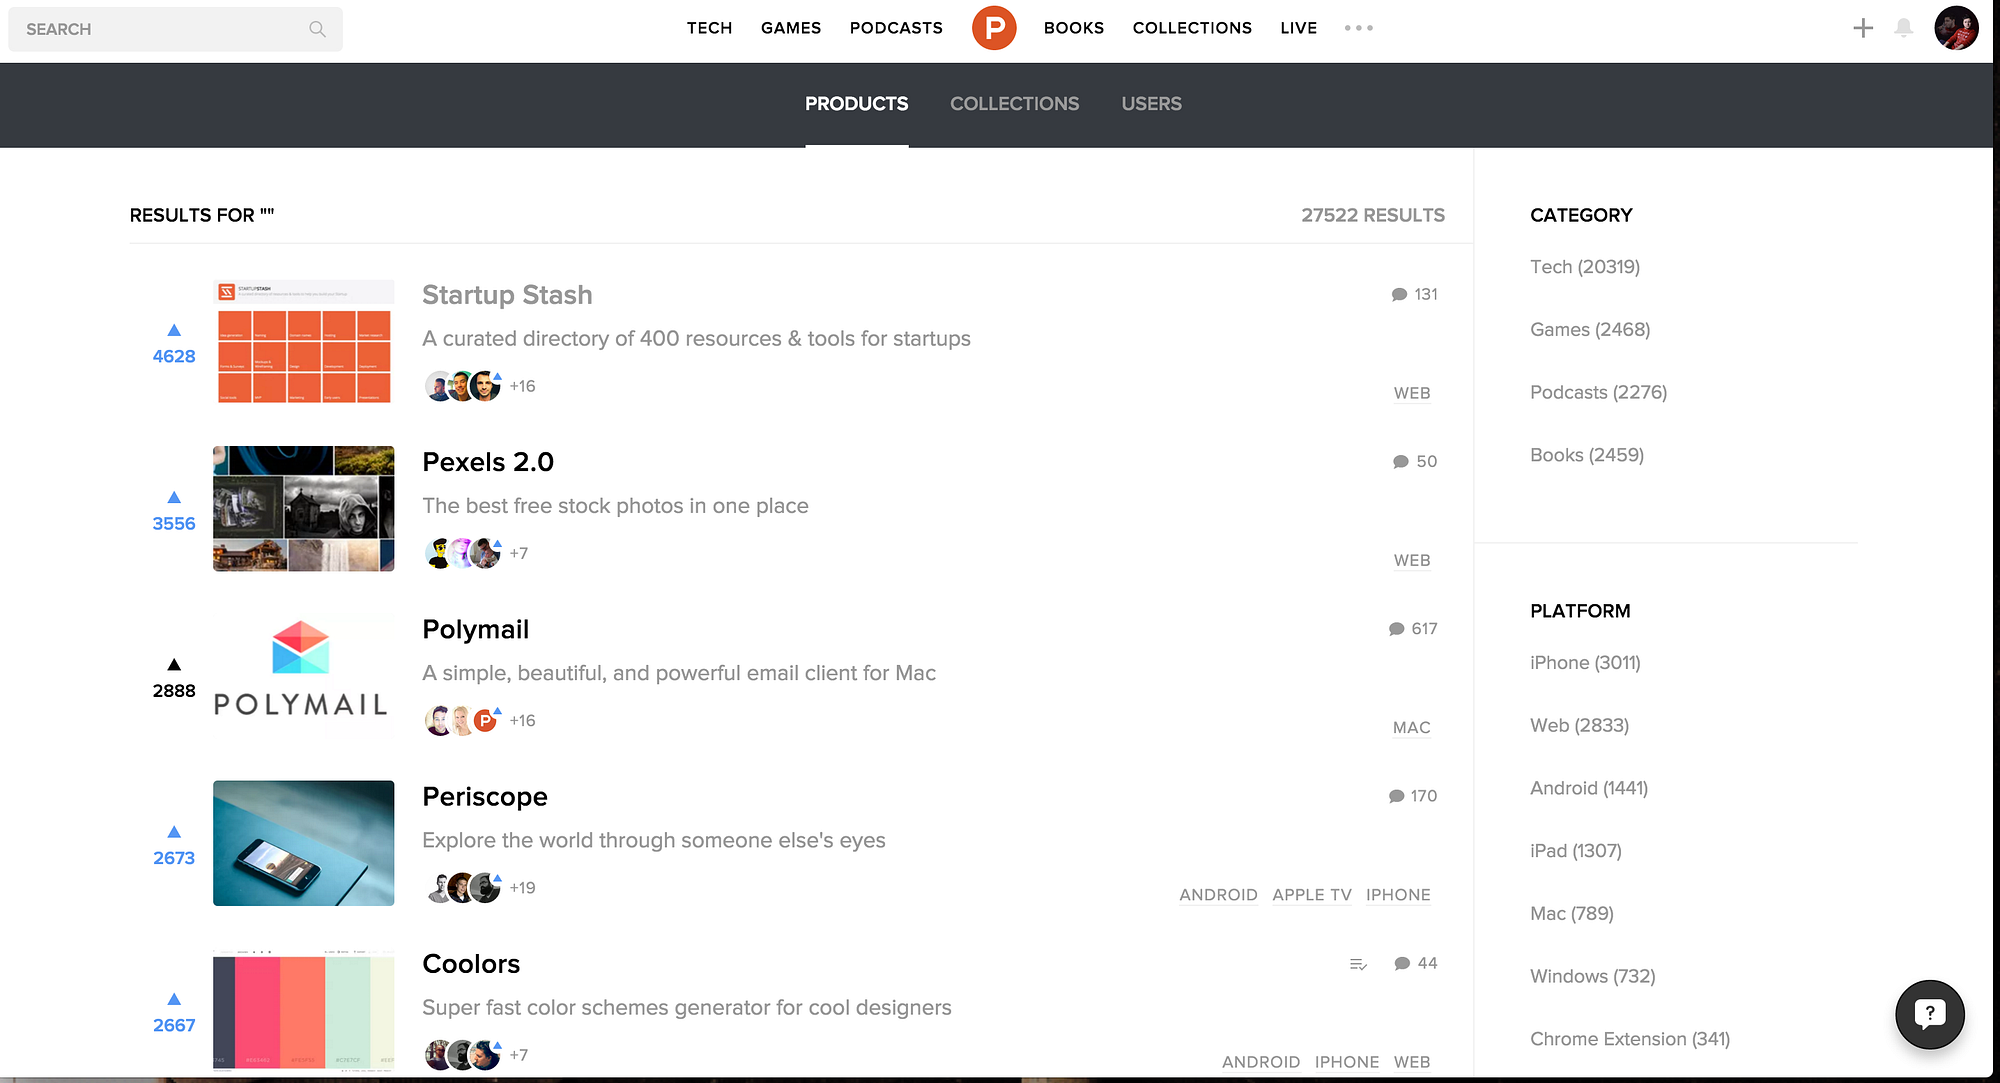The height and width of the screenshot is (1083, 2000).
Task: Click the search magnifier icon
Action: coord(317,29)
